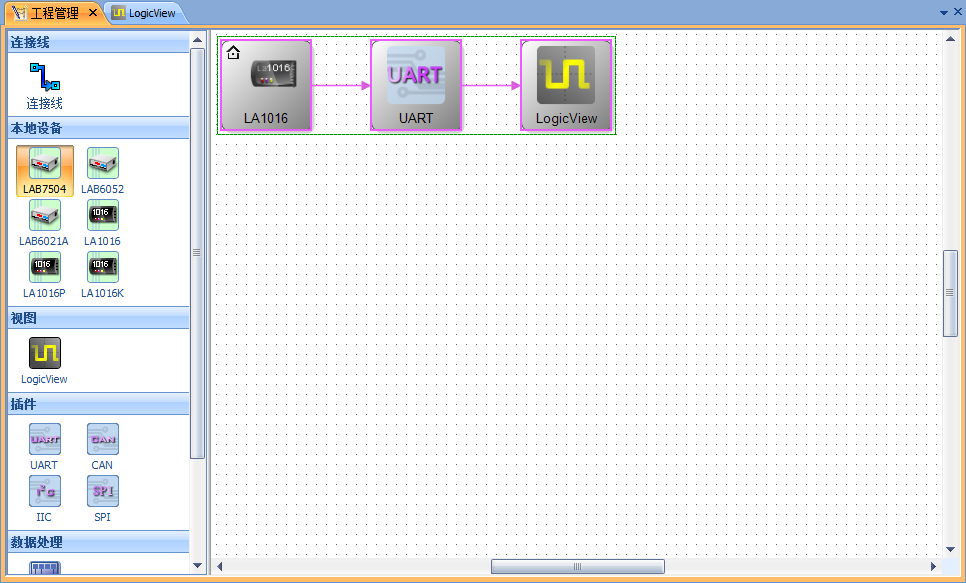Click the arrow link between UART and LogicView

[x=491, y=86]
